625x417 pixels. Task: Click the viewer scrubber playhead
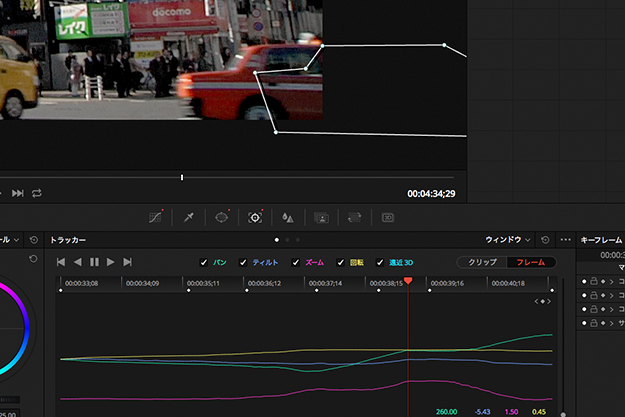coord(182,178)
